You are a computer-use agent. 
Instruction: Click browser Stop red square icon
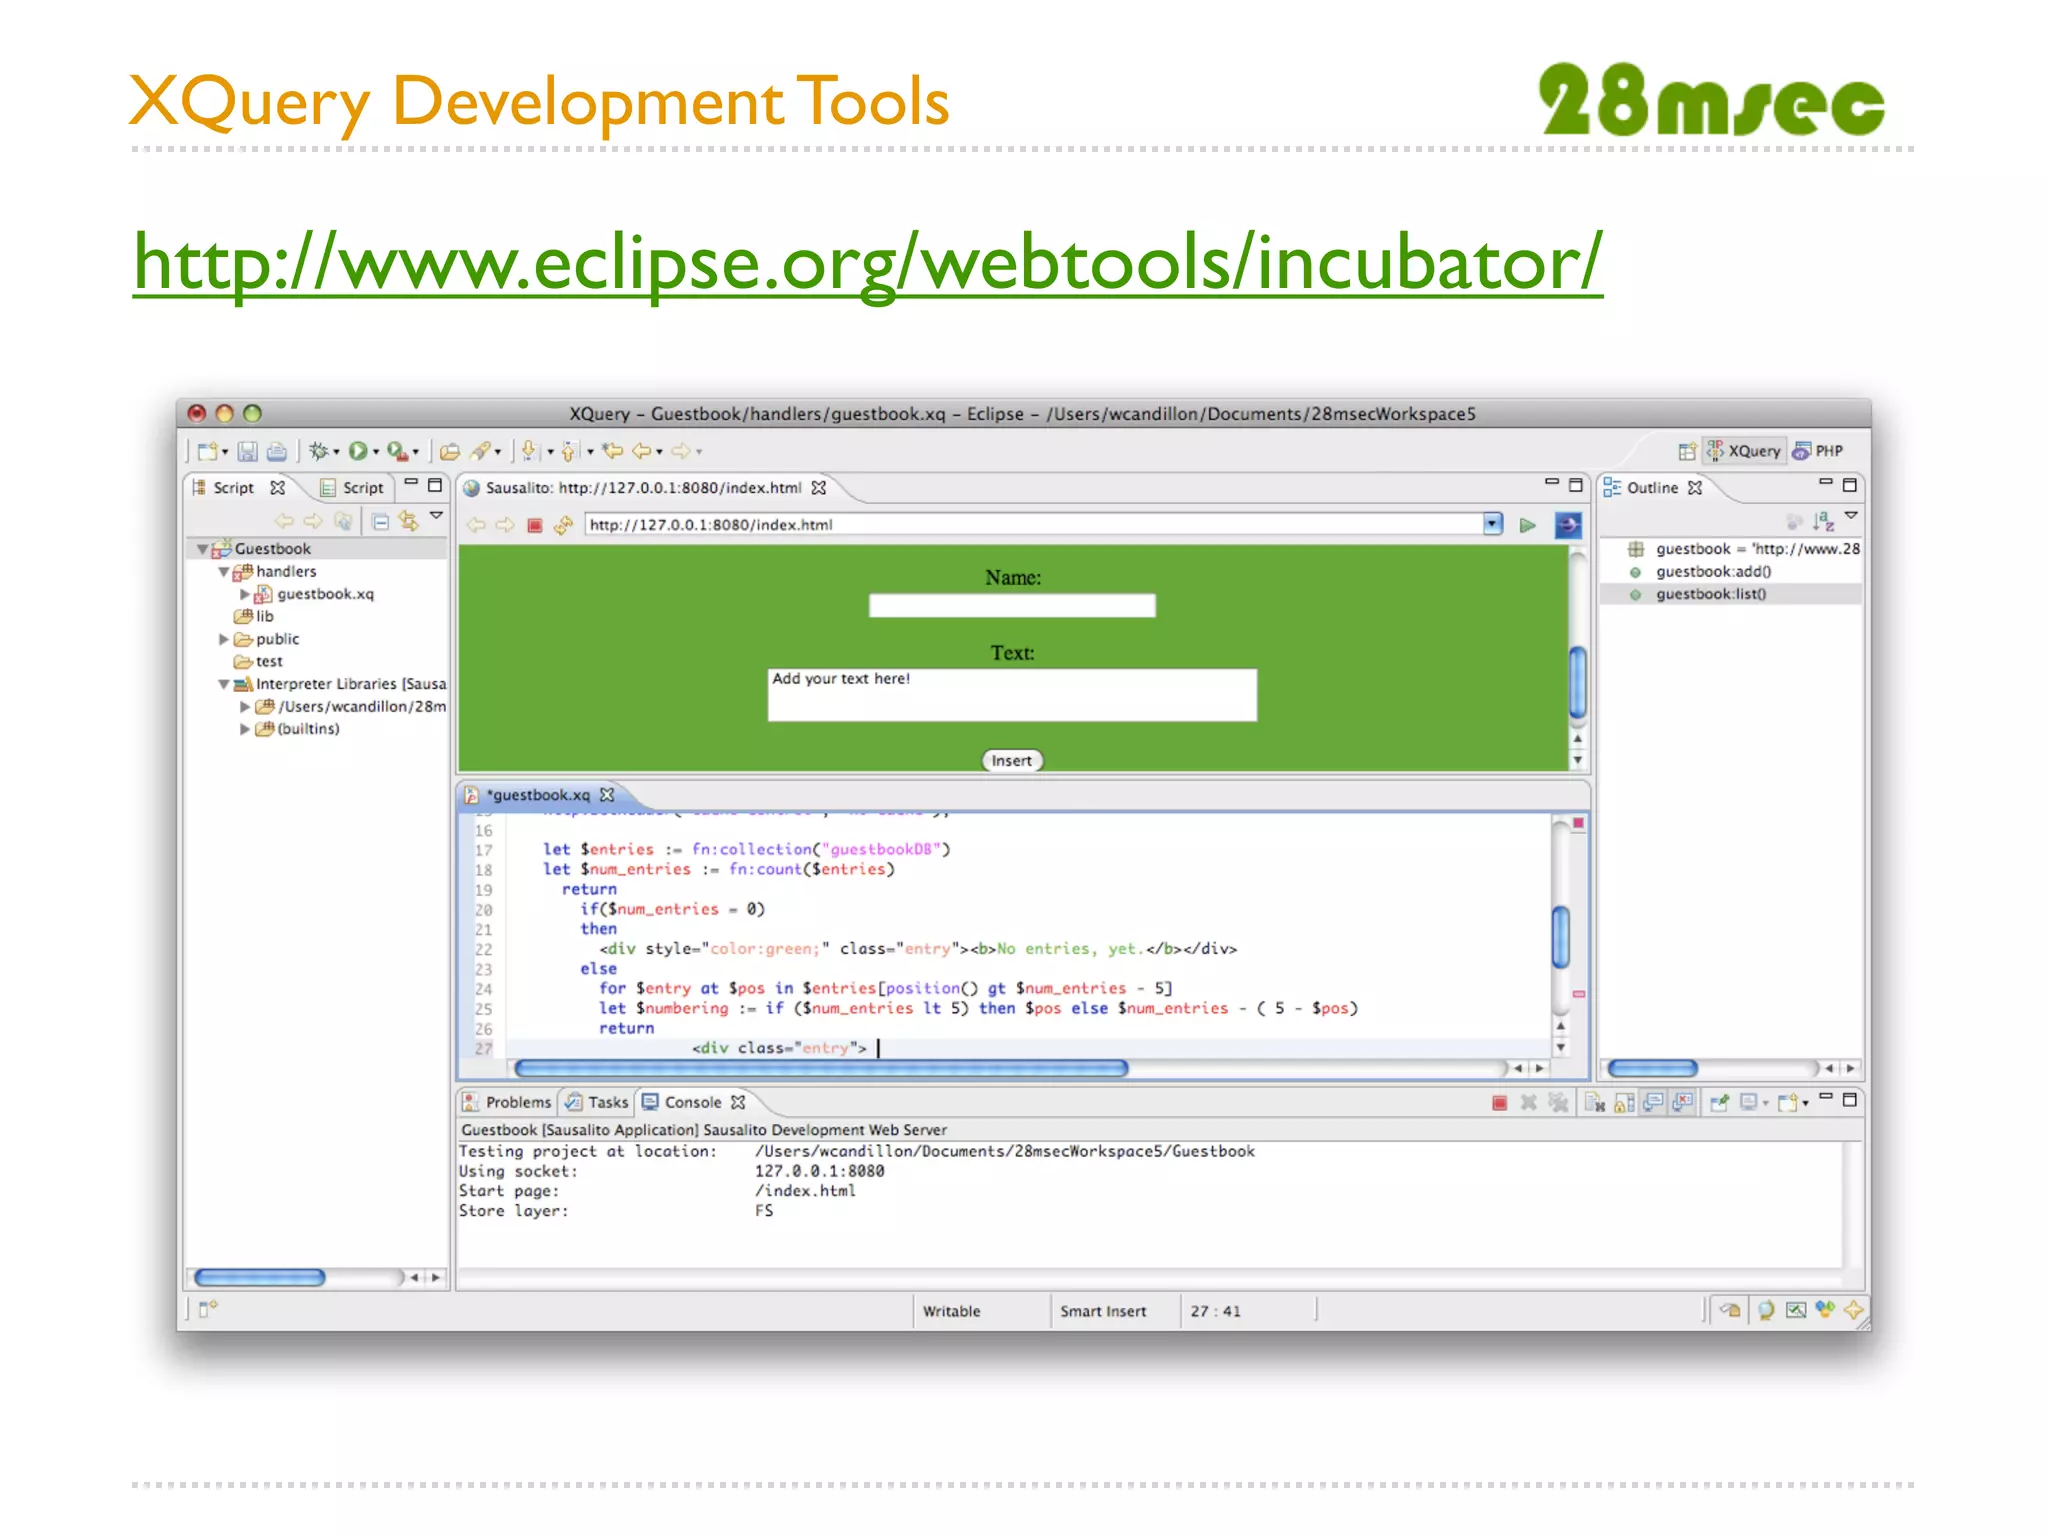click(x=535, y=525)
